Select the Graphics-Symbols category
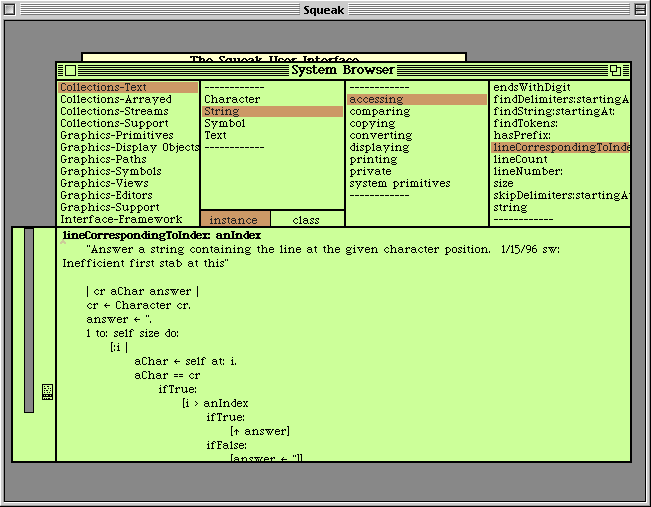The width and height of the screenshot is (651, 507). click(128, 171)
